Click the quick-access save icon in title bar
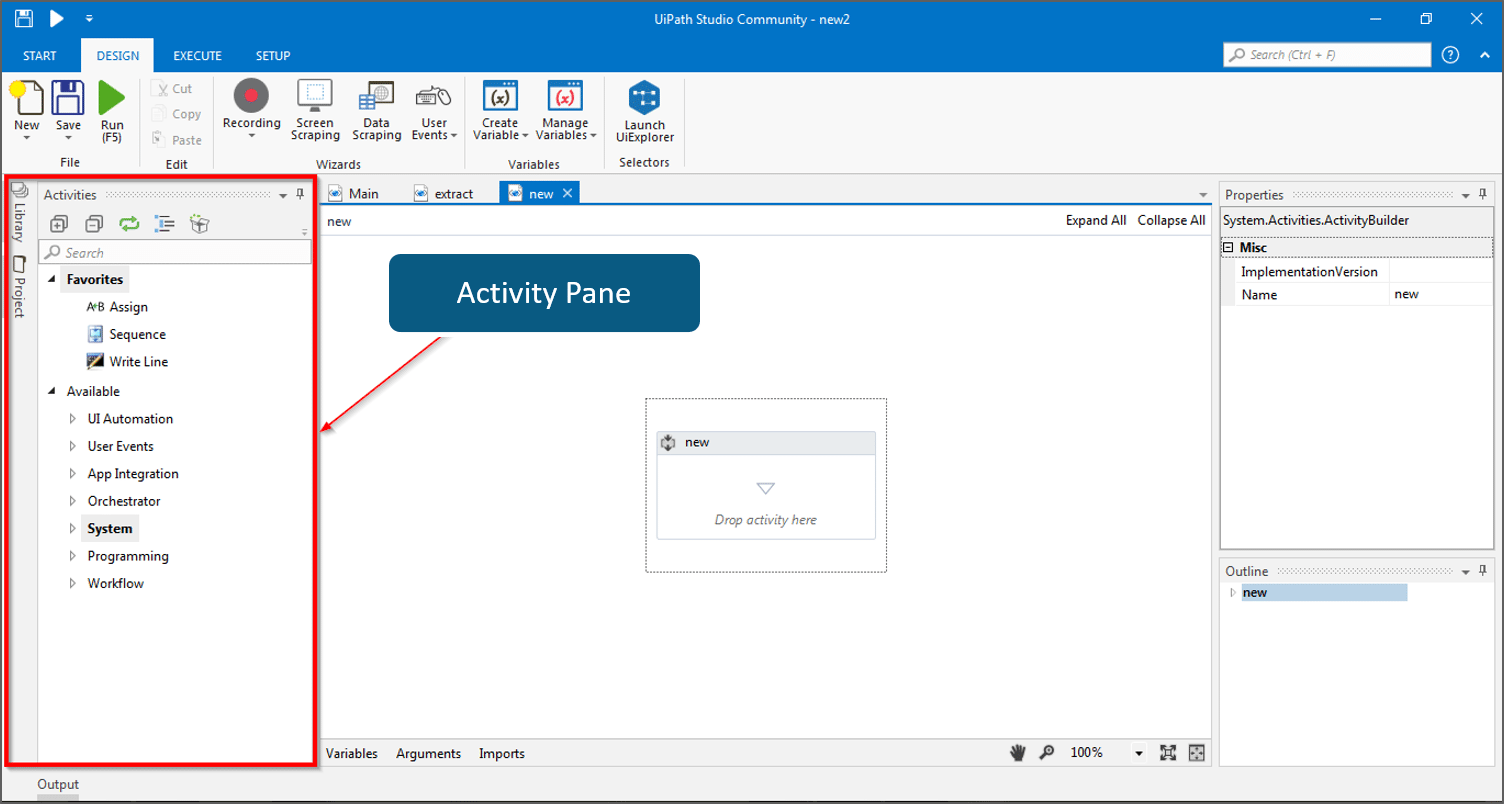Screen dimensions: 1504x804 (x=24, y=18)
